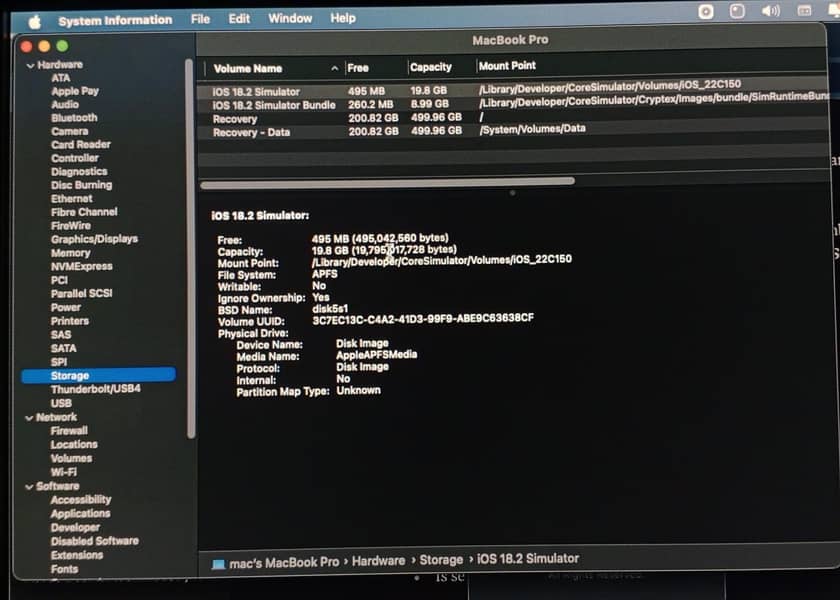The height and width of the screenshot is (600, 840).
Task: Select NVMExpress in the sidebar
Action: coord(81,266)
